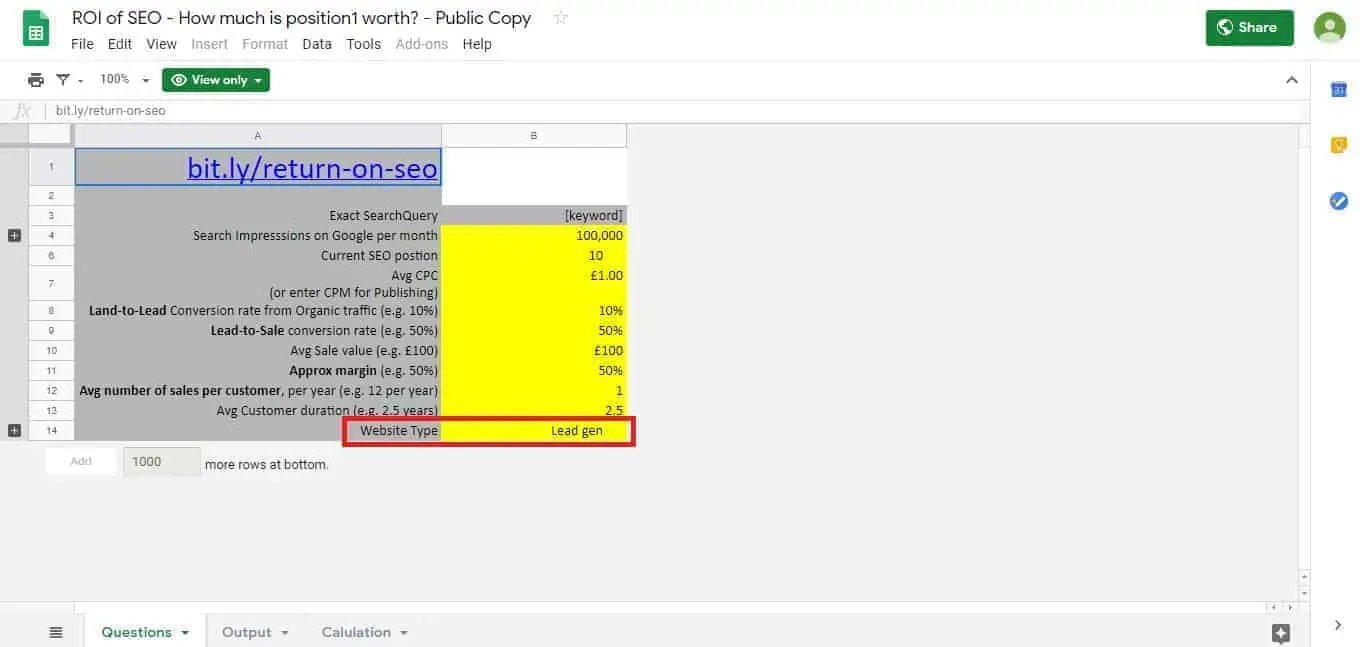Click the green Share button

(1250, 28)
